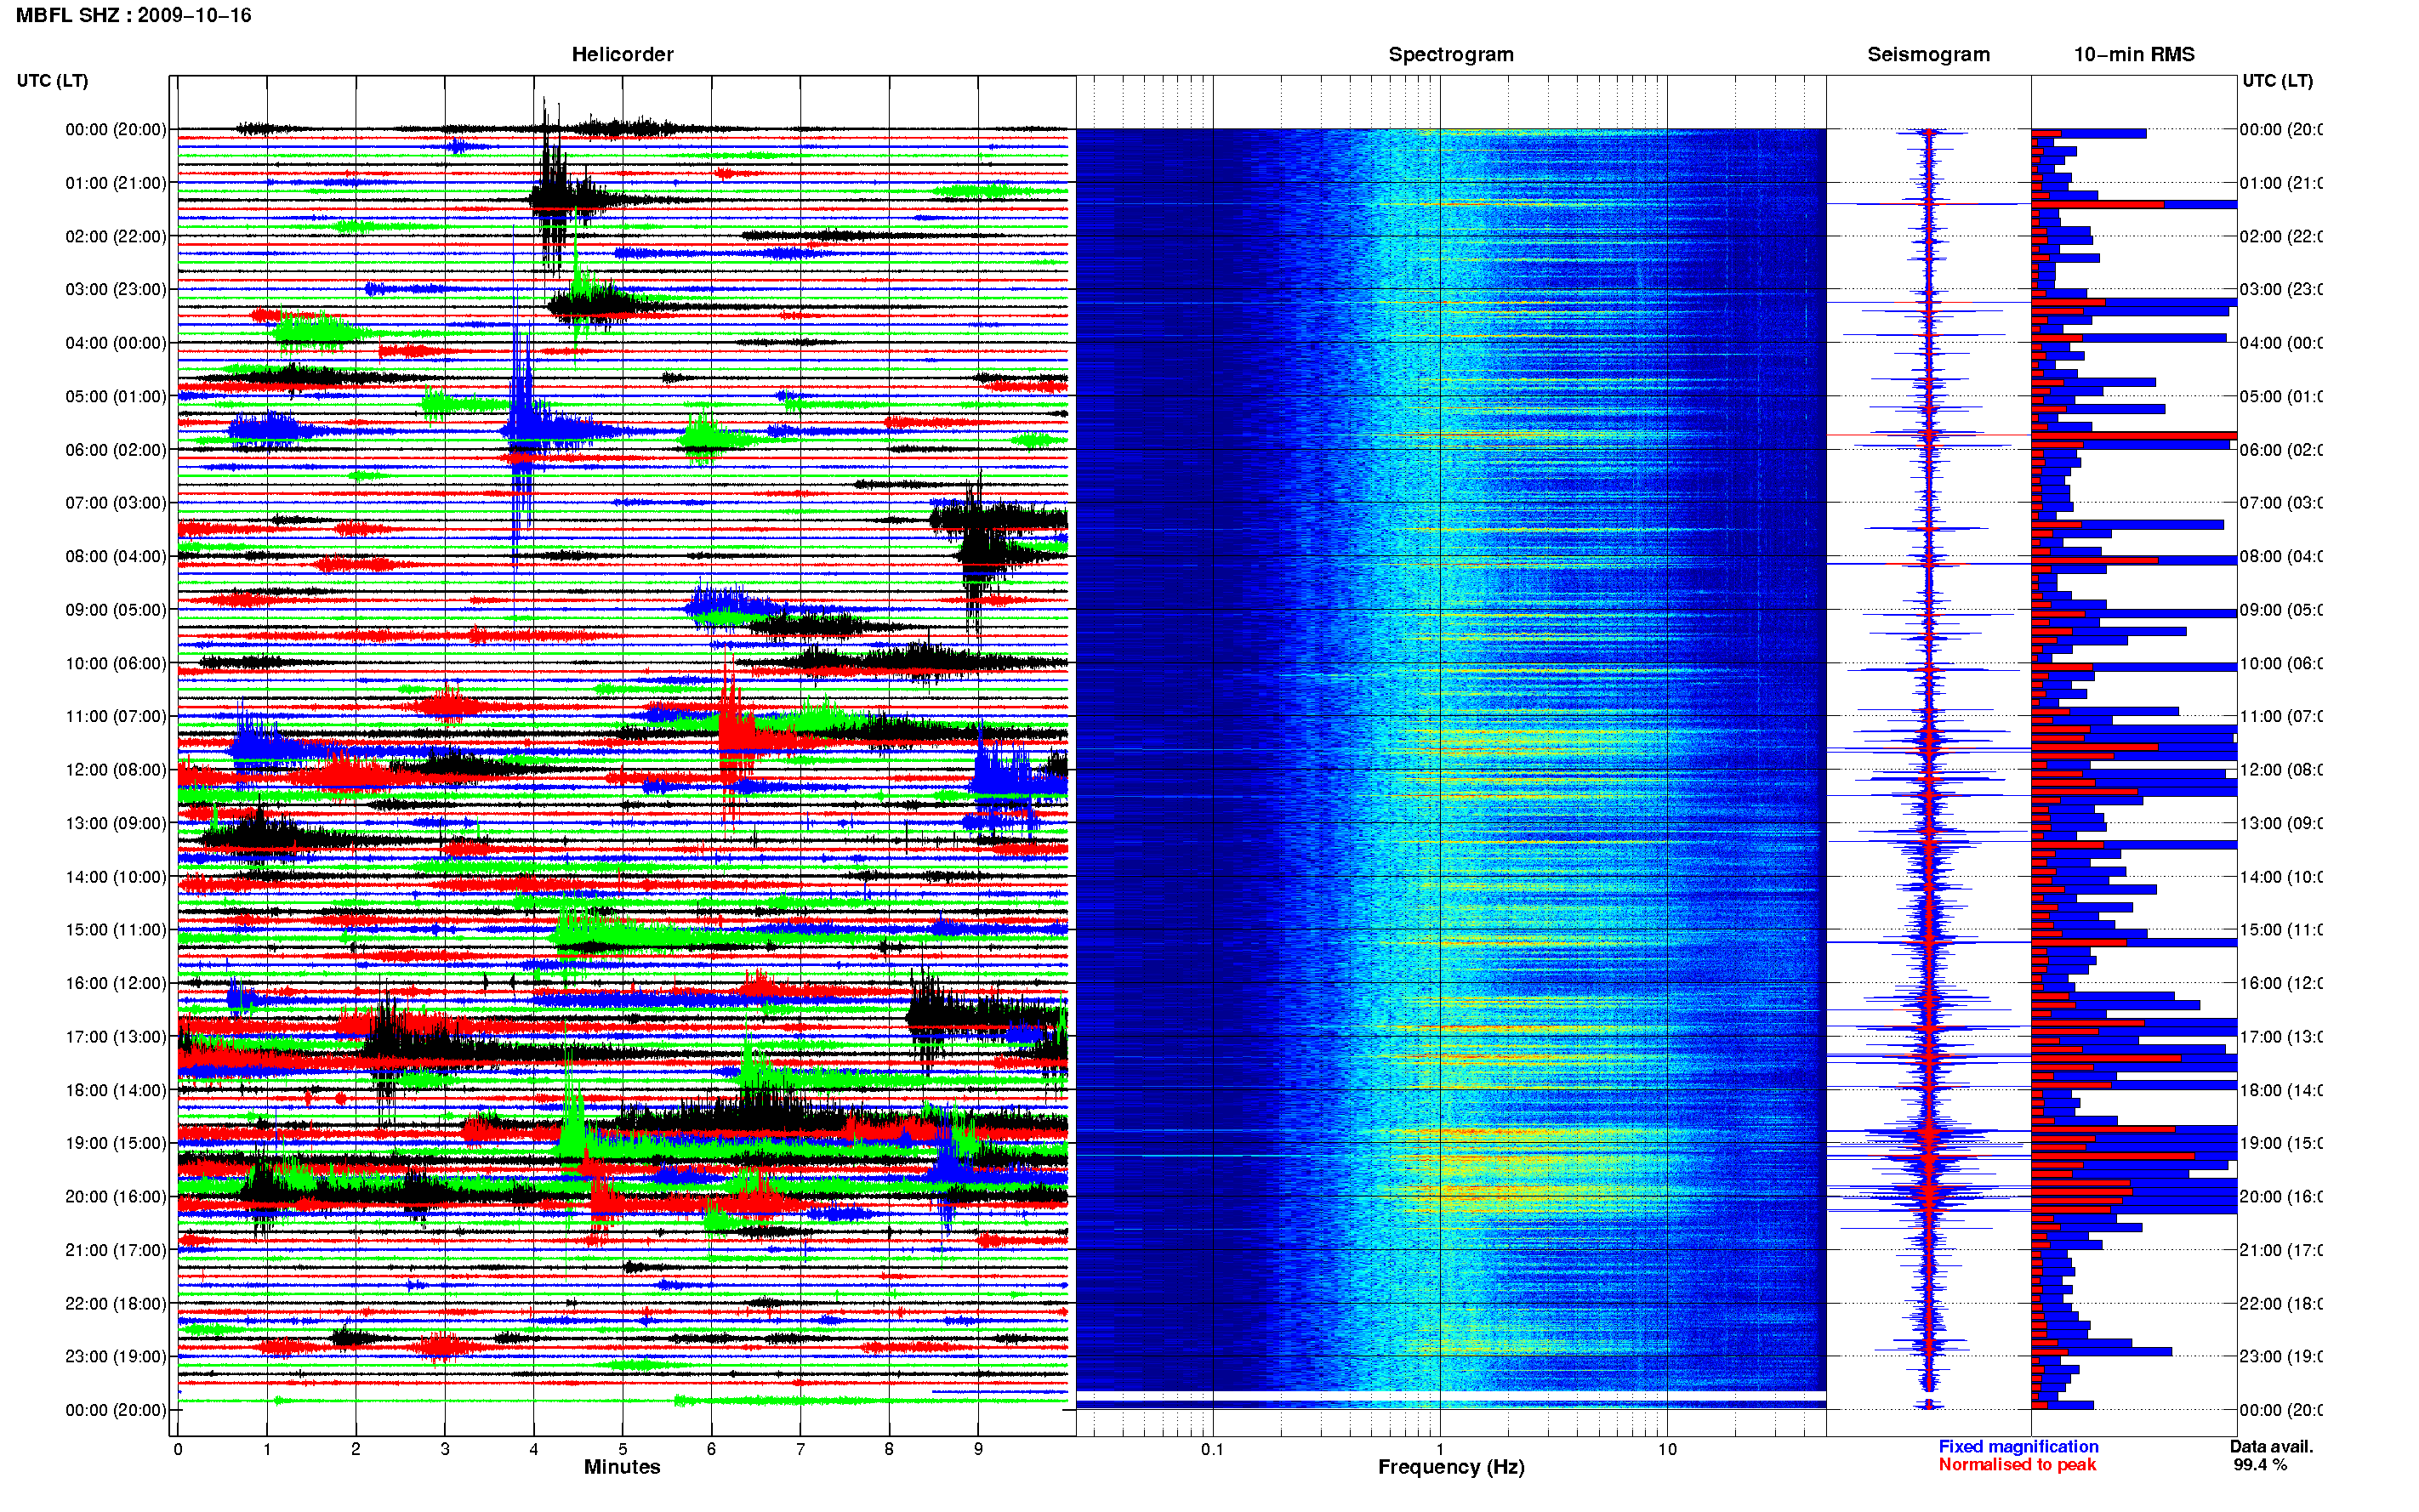Click the red 'Normalised to peak' legend text
This screenshot has width=2419, height=1512.
pyautogui.click(x=2017, y=1464)
